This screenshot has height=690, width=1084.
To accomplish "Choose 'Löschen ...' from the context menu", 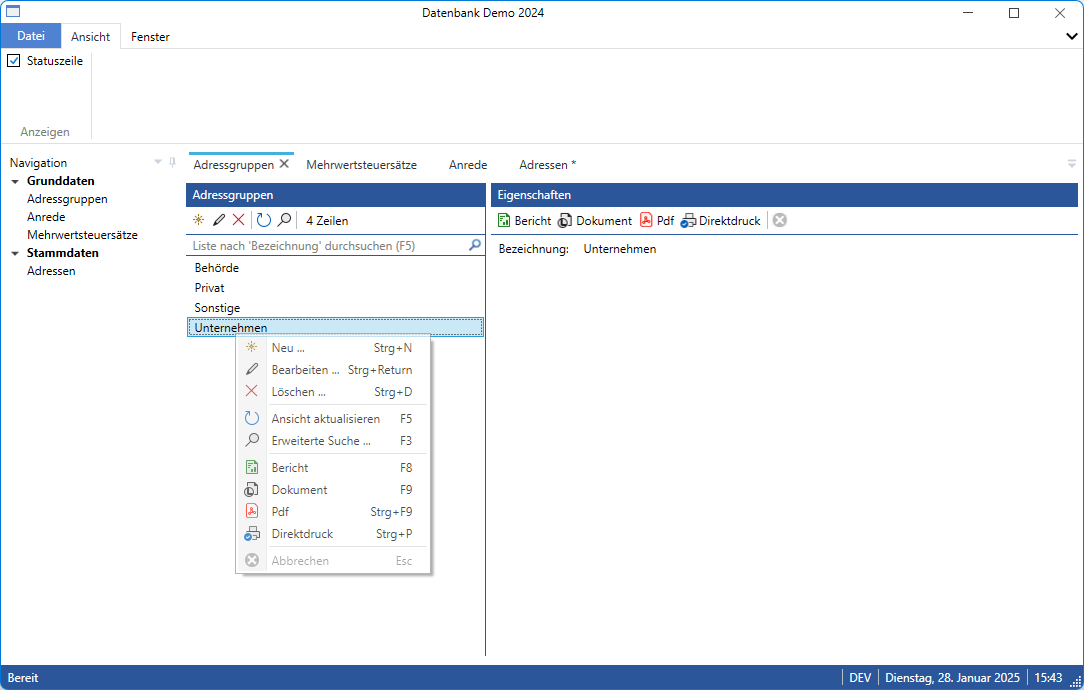I will coord(333,392).
